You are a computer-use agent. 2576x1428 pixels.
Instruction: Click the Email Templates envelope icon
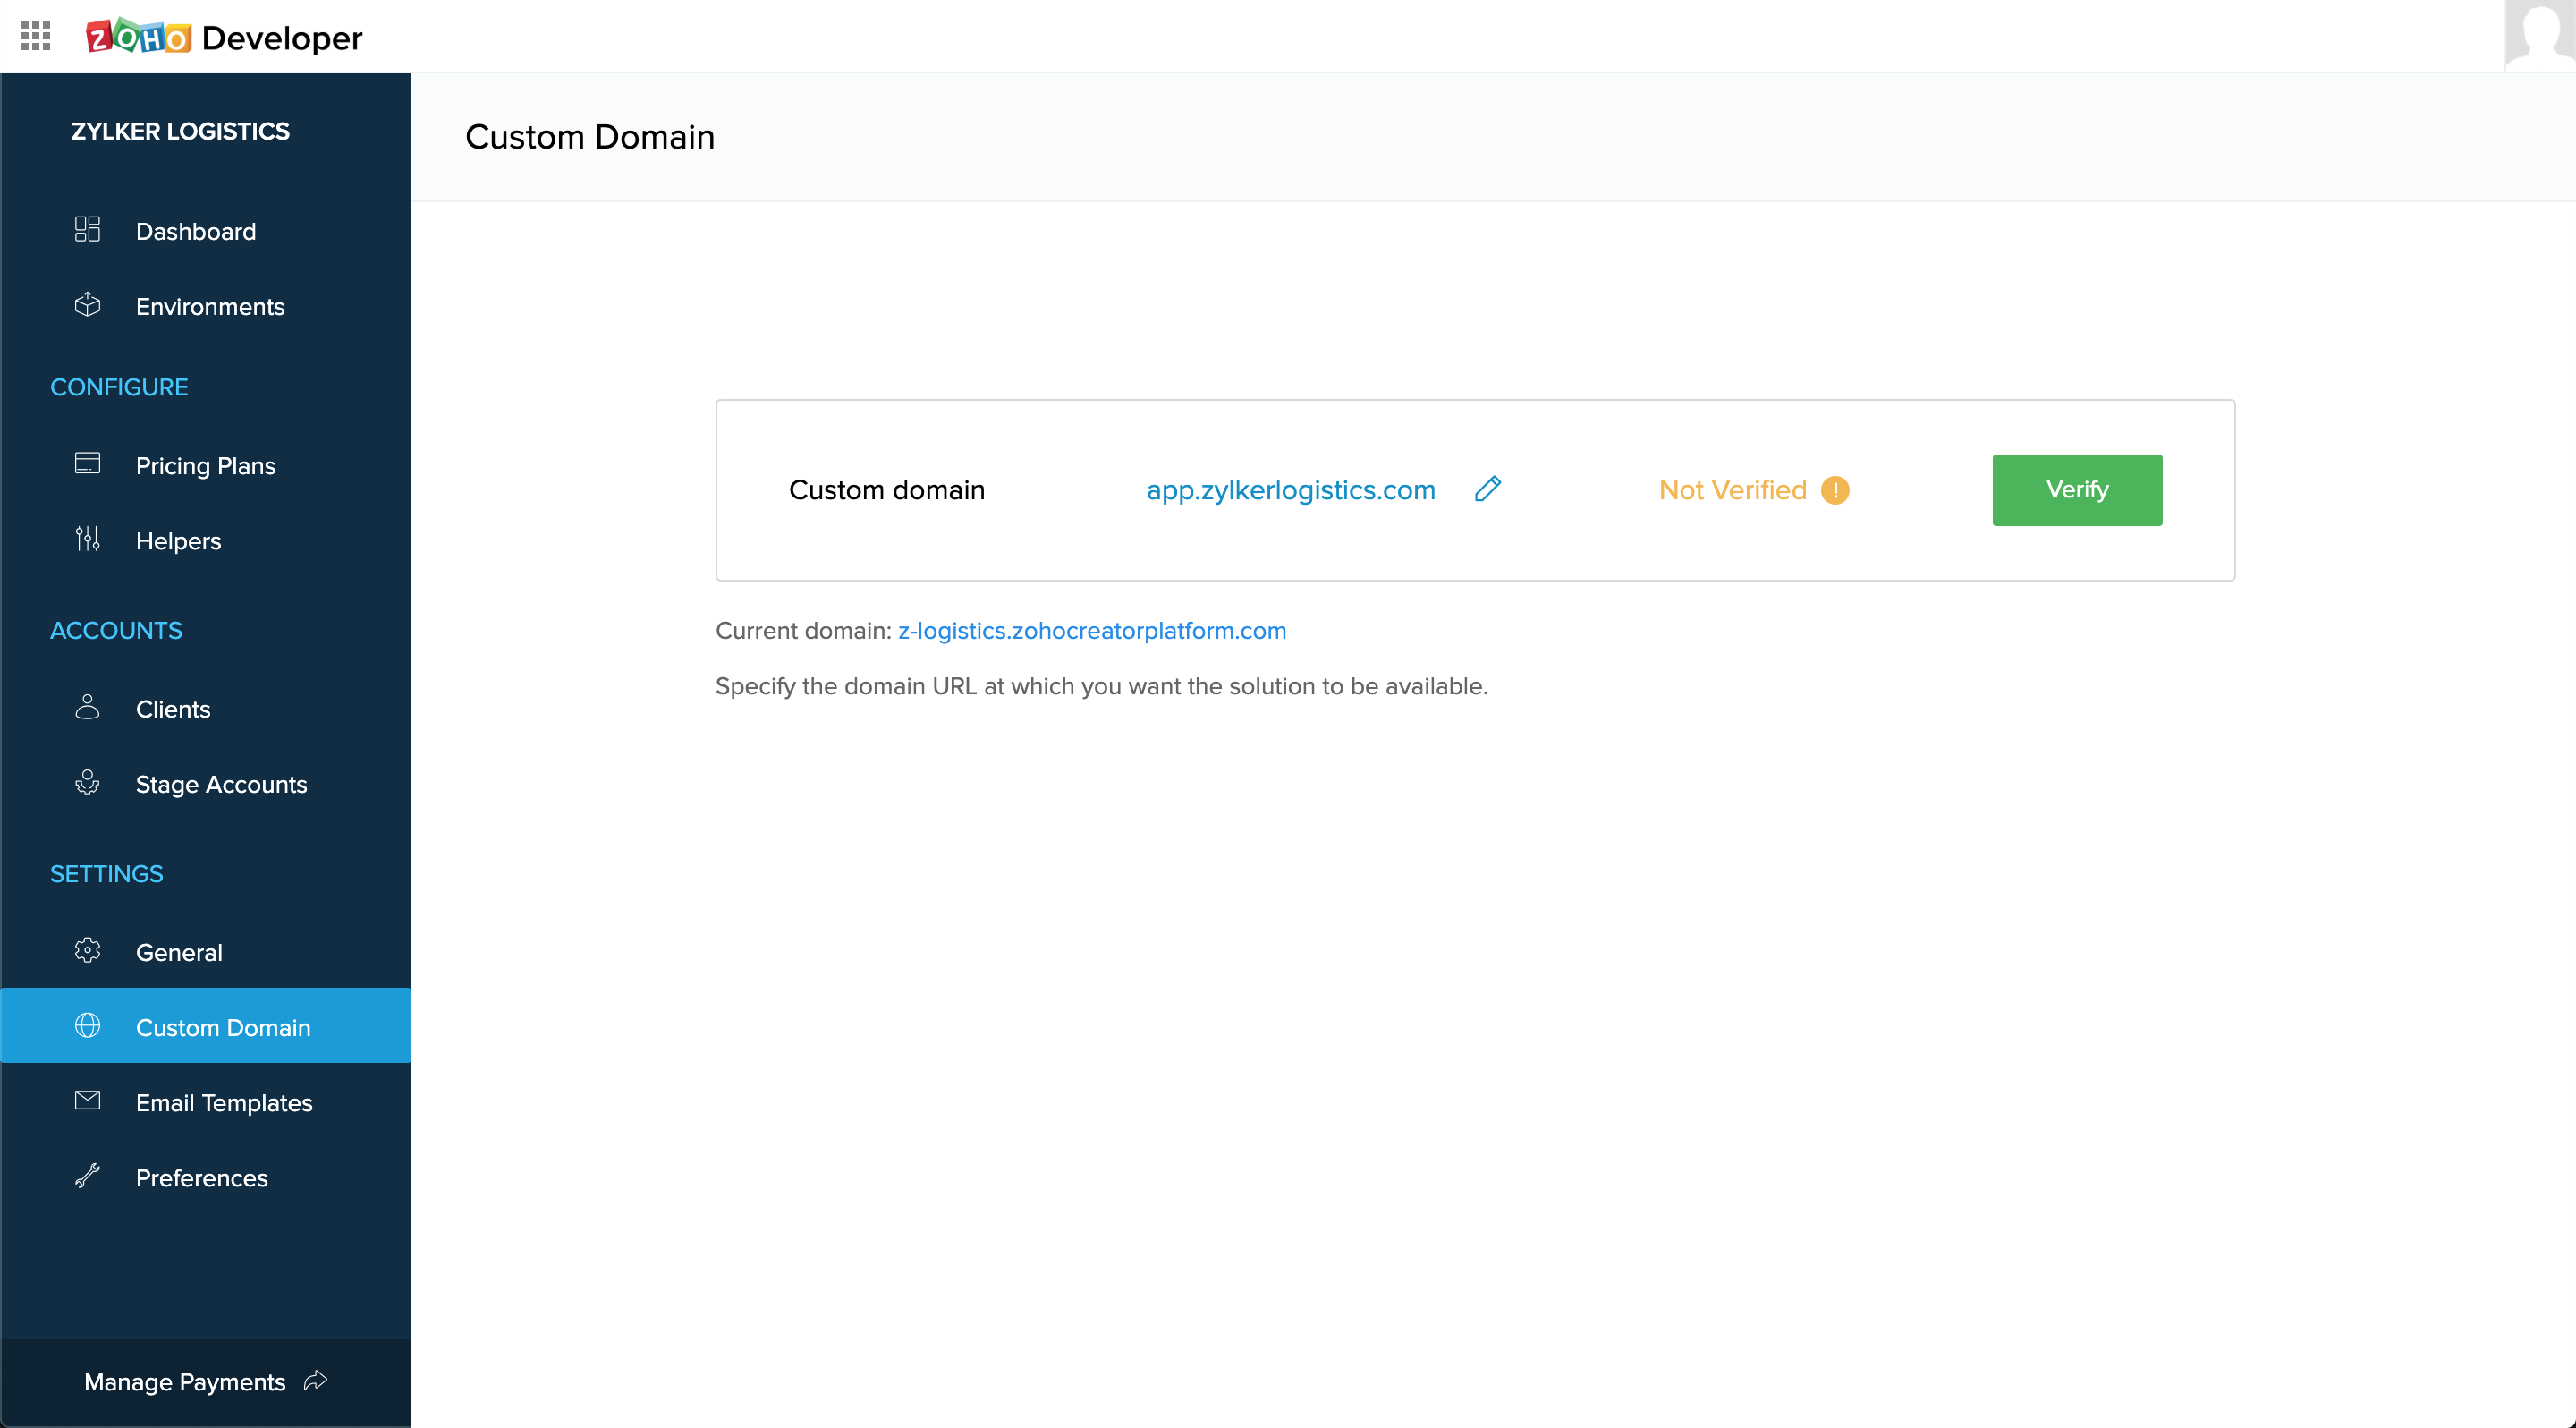pyautogui.click(x=88, y=1101)
